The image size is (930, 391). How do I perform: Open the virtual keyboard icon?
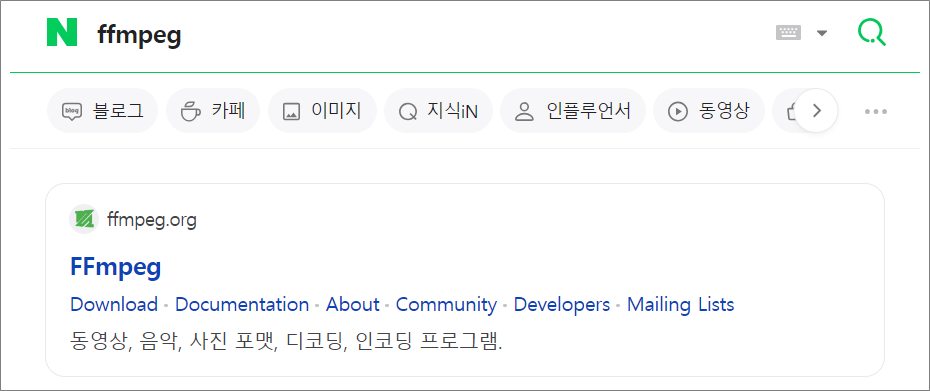click(x=788, y=33)
